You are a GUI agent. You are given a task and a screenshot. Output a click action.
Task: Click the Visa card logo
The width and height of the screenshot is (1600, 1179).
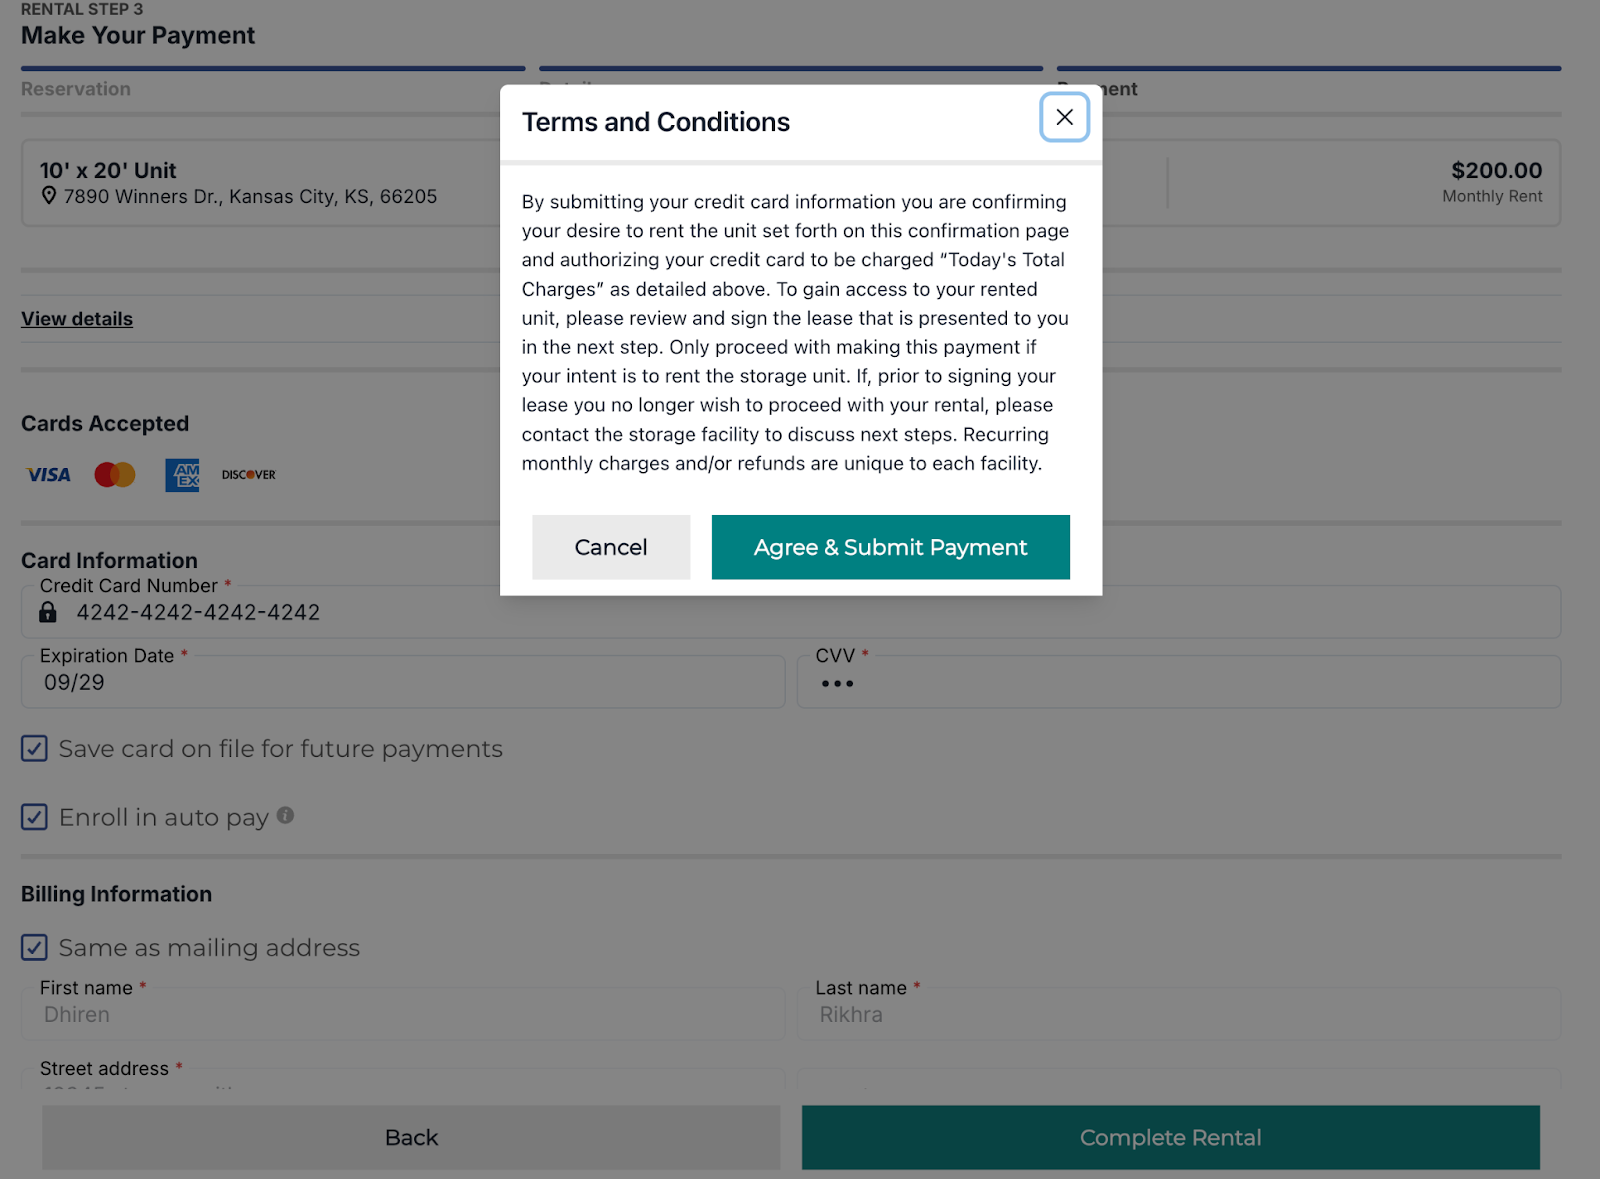coord(48,475)
